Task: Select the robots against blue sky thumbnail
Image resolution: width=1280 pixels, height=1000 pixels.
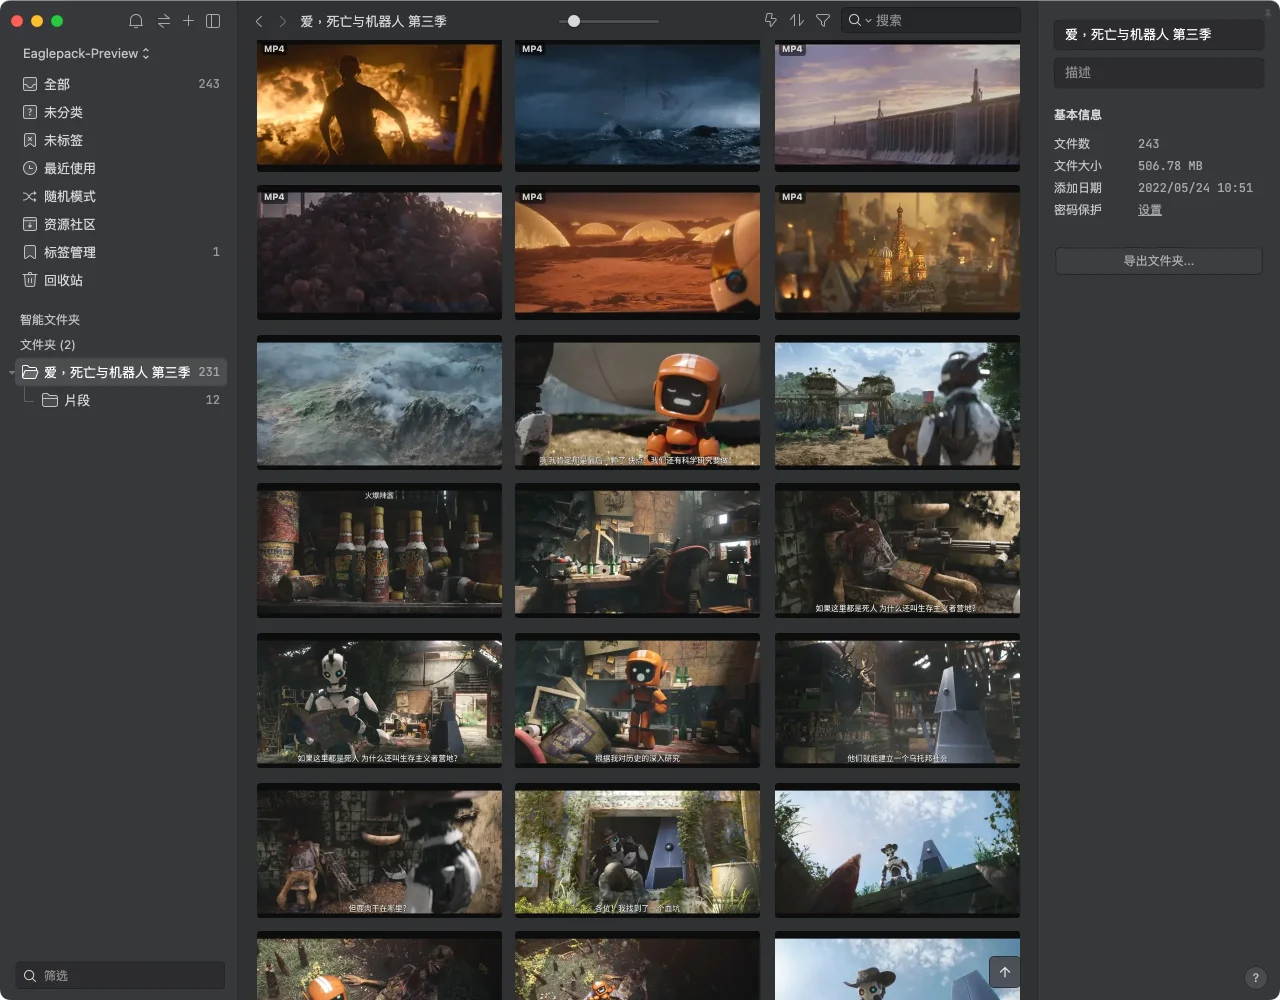Action: click(x=897, y=850)
